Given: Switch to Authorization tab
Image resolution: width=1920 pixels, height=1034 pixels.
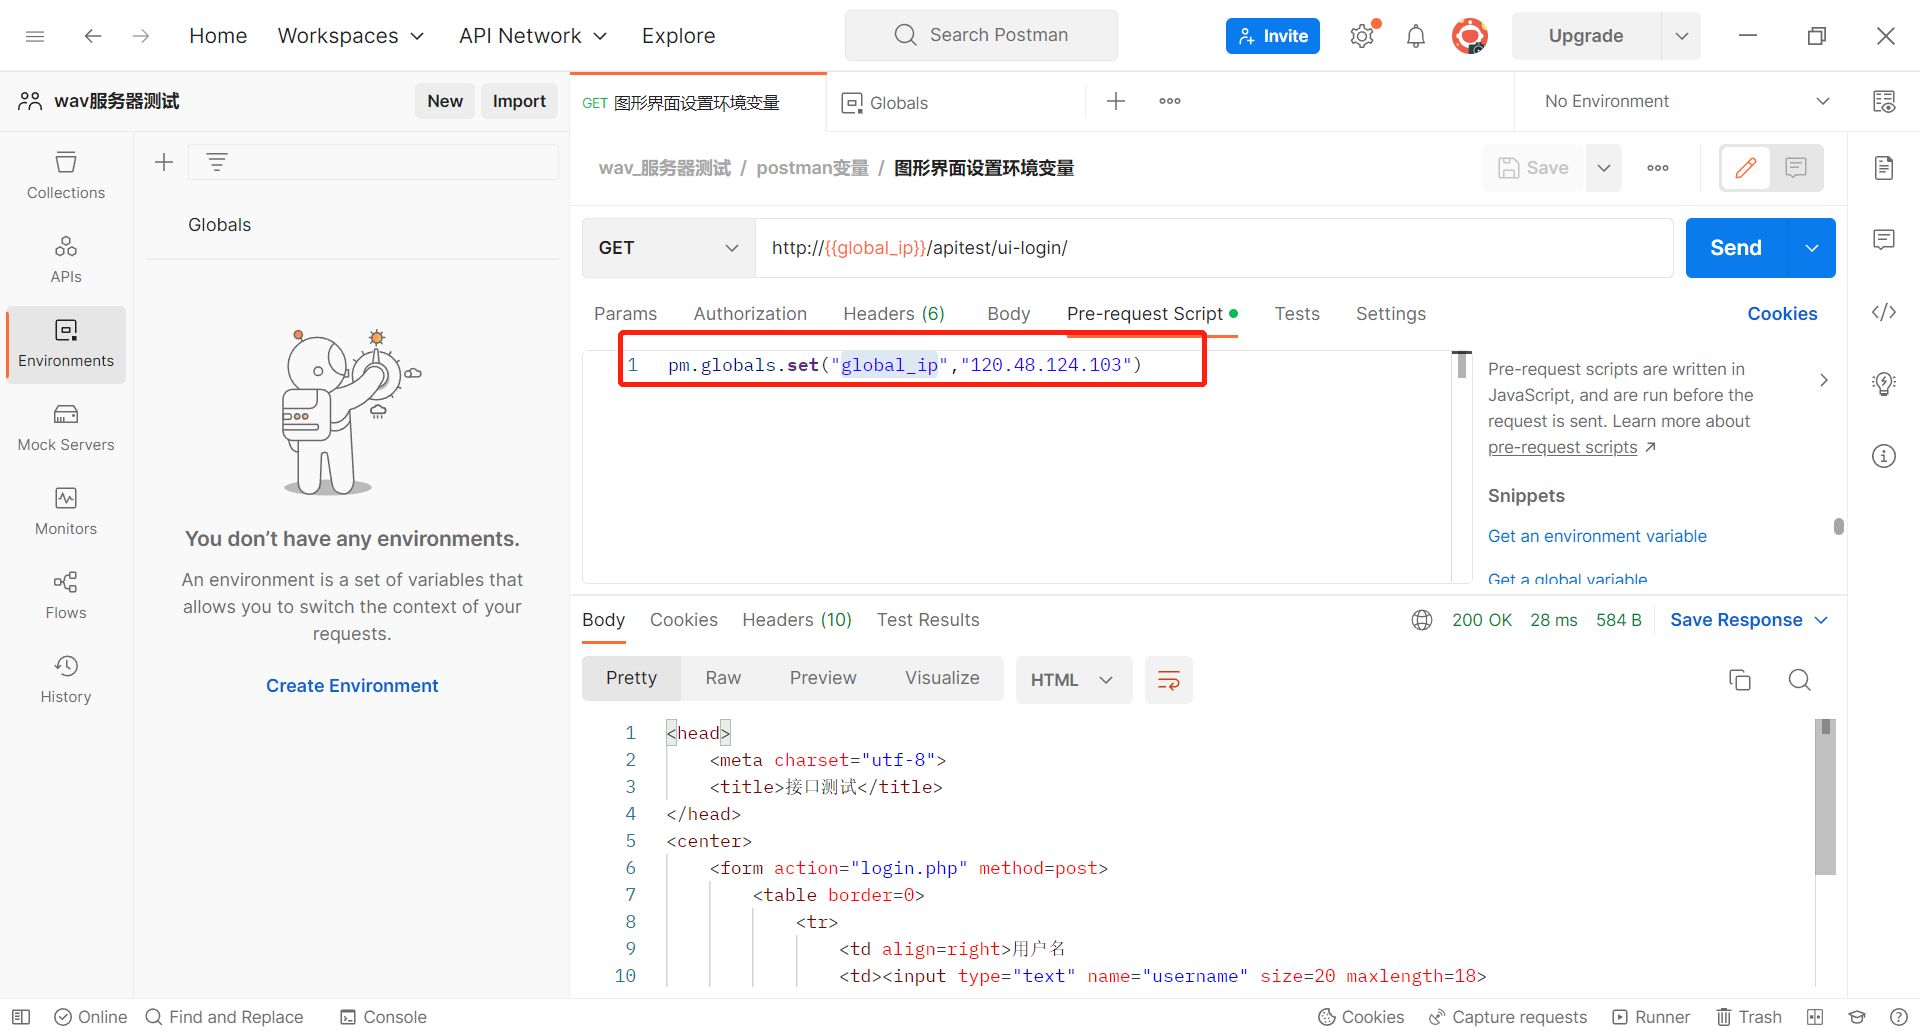Looking at the screenshot, I should [x=750, y=314].
